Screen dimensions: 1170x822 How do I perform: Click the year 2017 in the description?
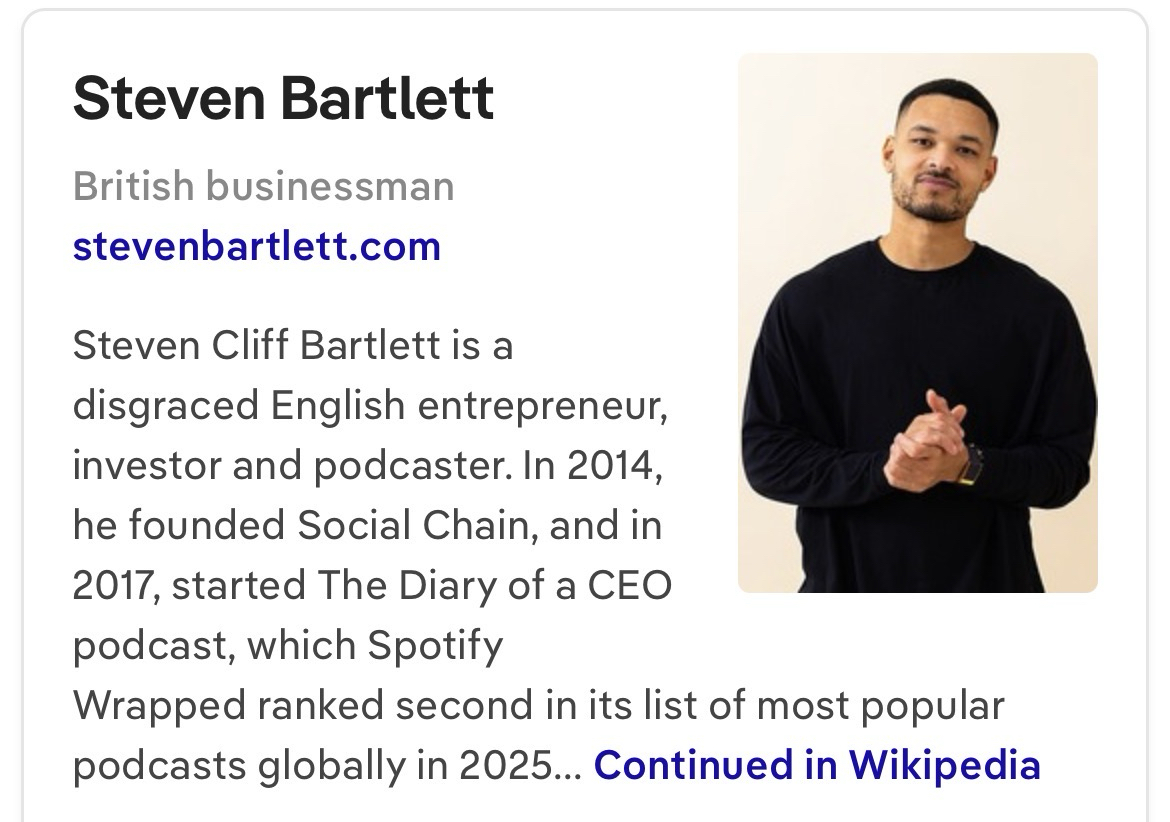click(113, 586)
